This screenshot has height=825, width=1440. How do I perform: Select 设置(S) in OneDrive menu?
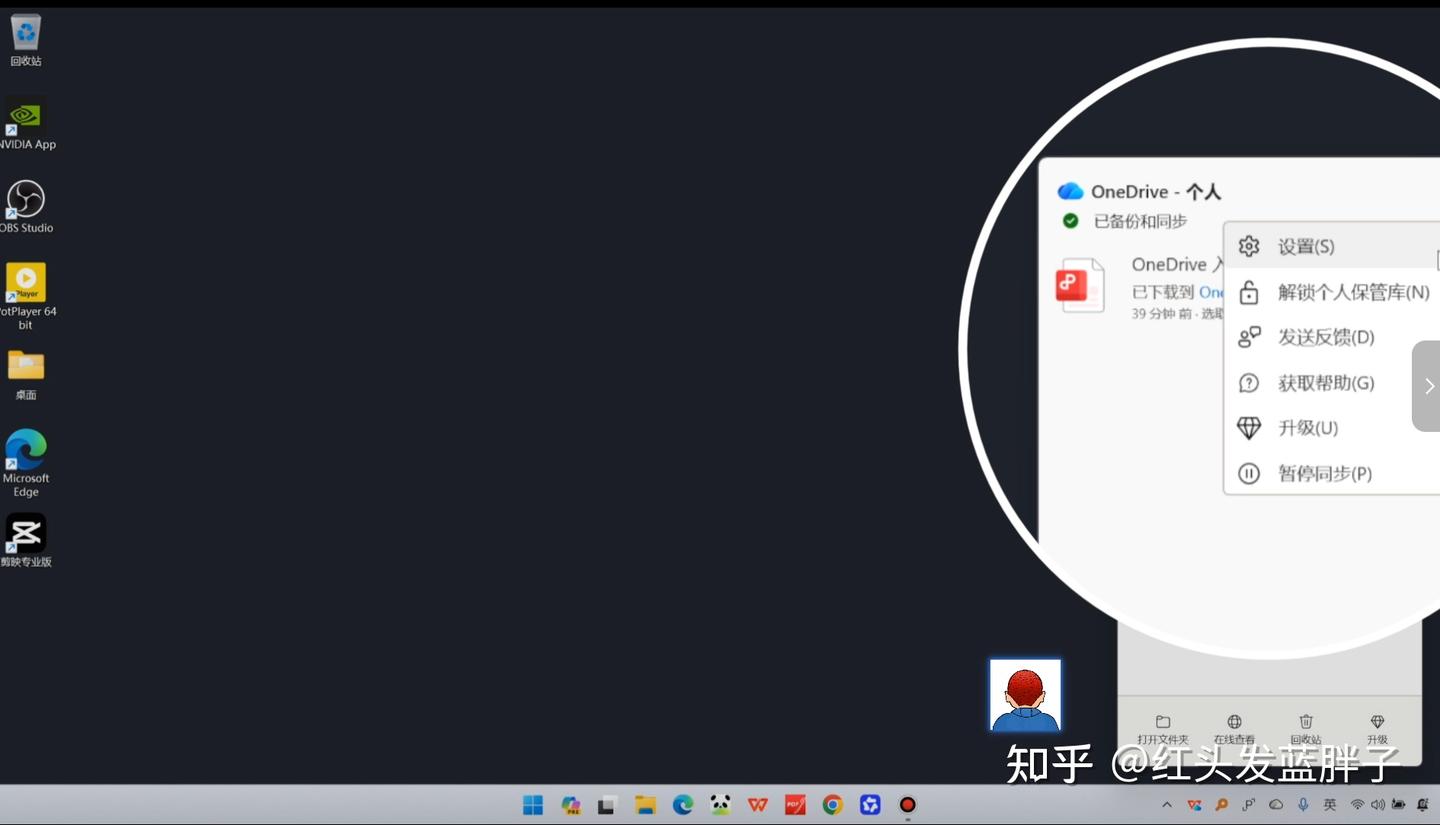1332,246
